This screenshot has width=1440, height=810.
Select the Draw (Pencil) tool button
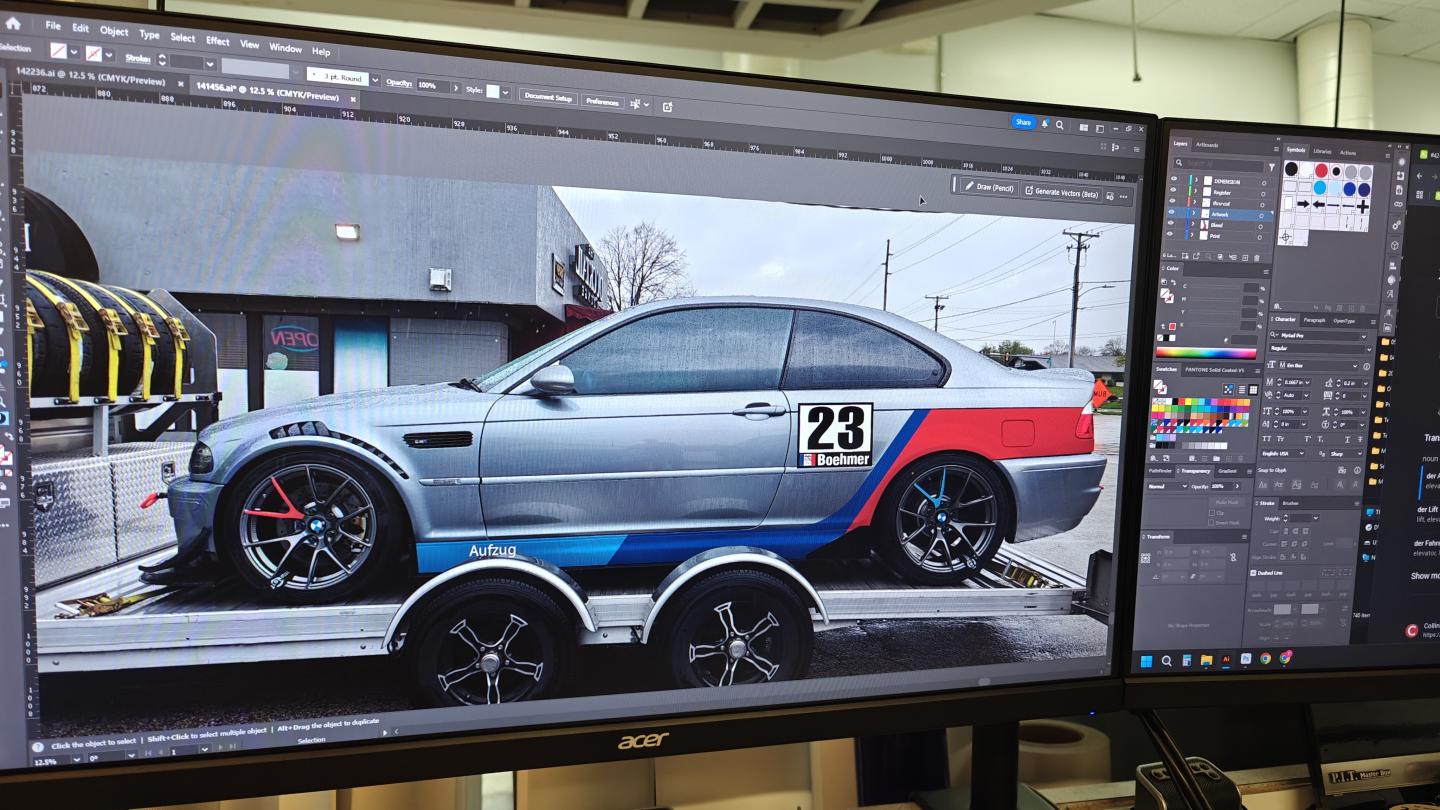[x=988, y=187]
